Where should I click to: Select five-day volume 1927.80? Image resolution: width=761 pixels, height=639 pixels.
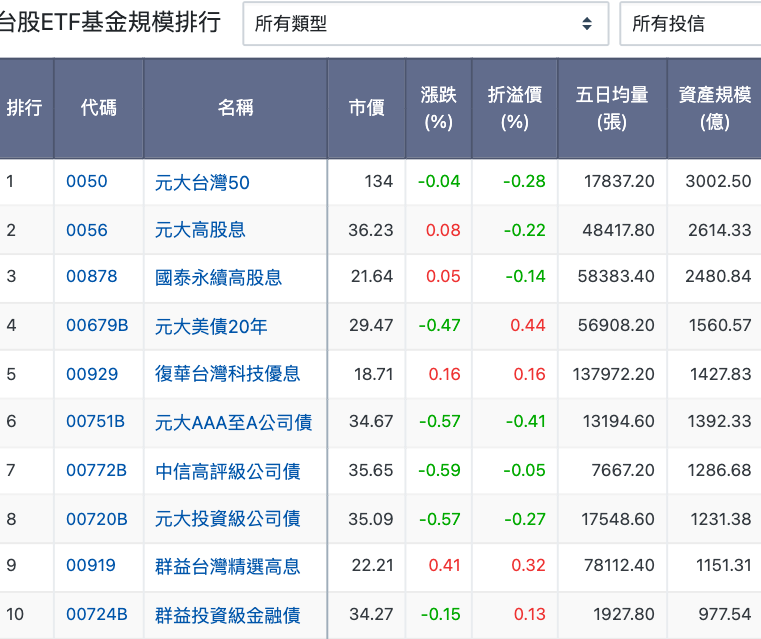tap(624, 614)
